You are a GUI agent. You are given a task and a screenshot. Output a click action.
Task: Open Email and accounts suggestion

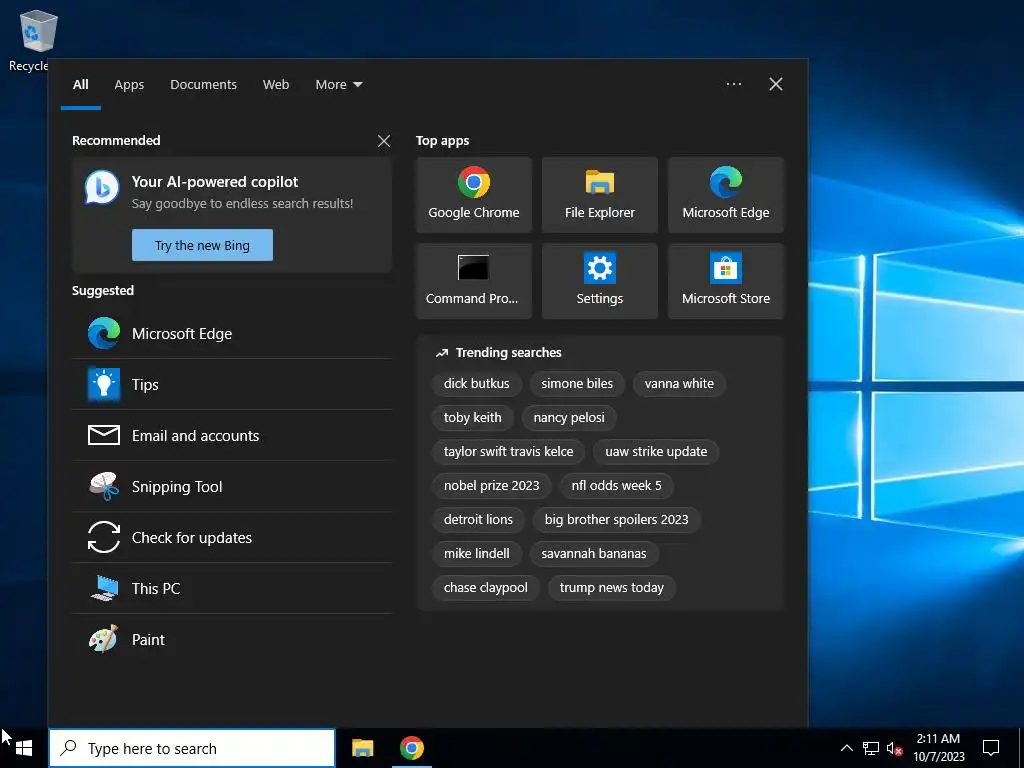(232, 435)
